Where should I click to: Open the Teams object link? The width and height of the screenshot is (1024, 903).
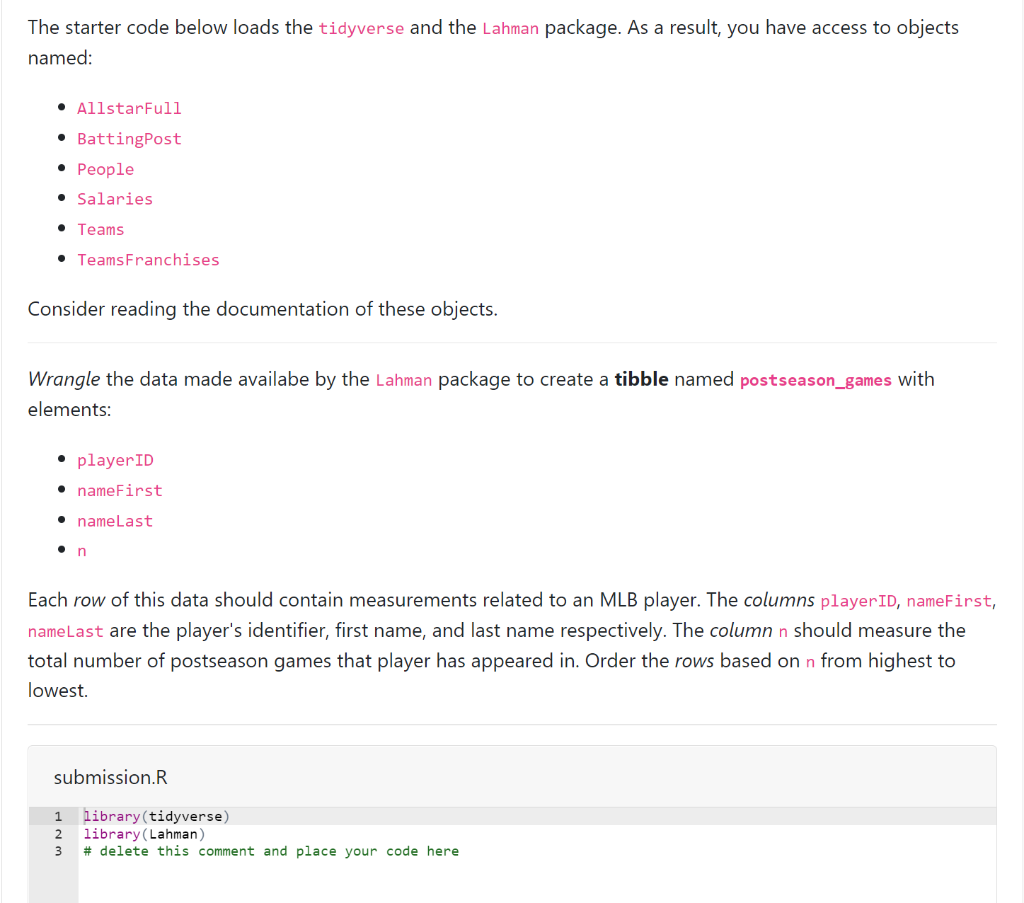[x=100, y=229]
